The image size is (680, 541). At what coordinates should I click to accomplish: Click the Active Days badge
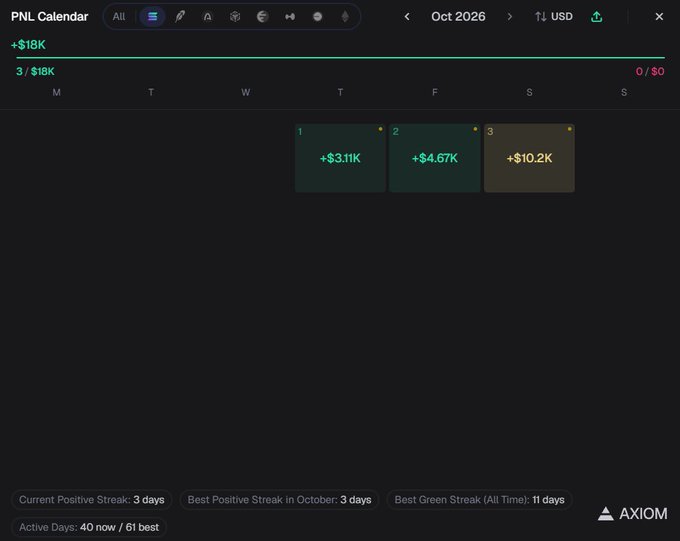coord(89,527)
